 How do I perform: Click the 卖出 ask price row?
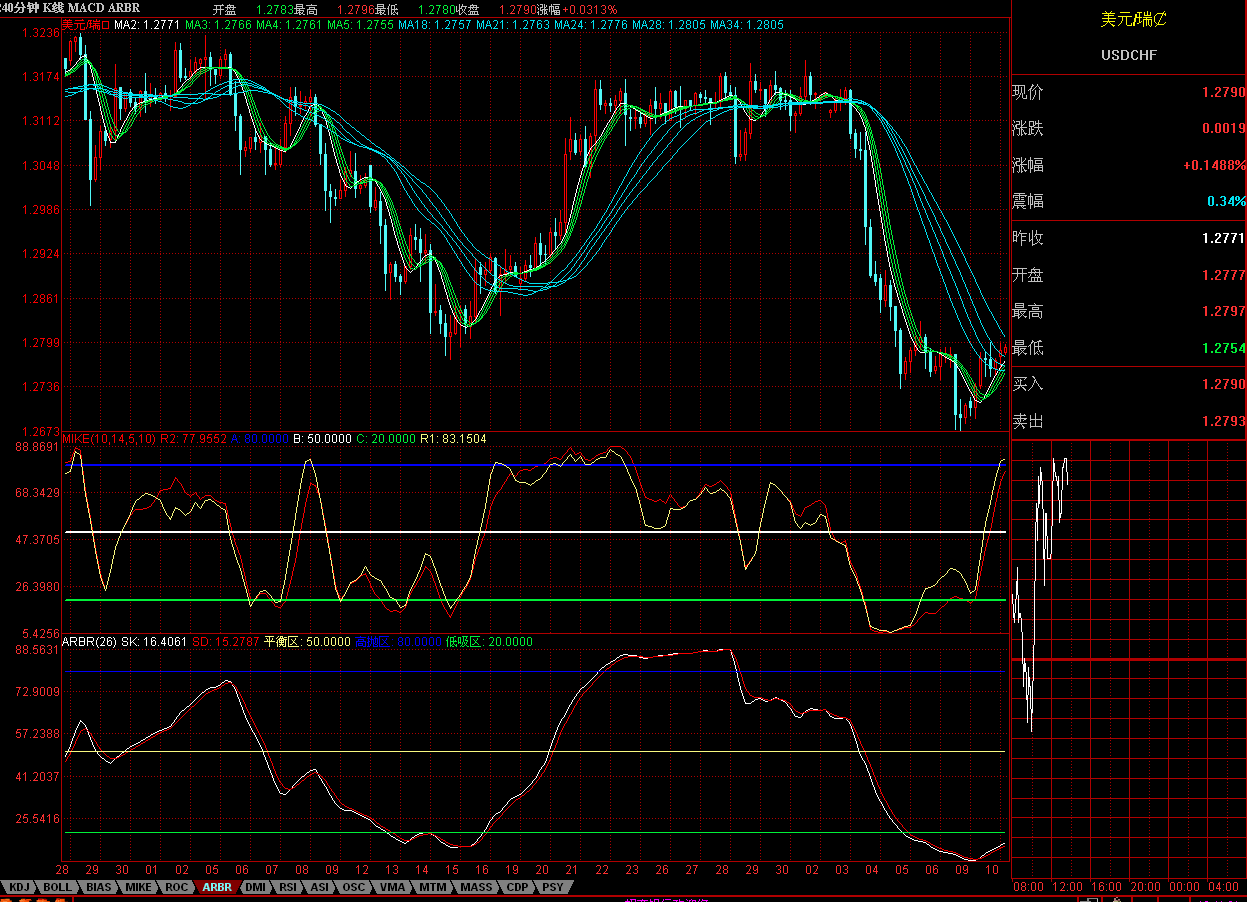pos(1128,421)
